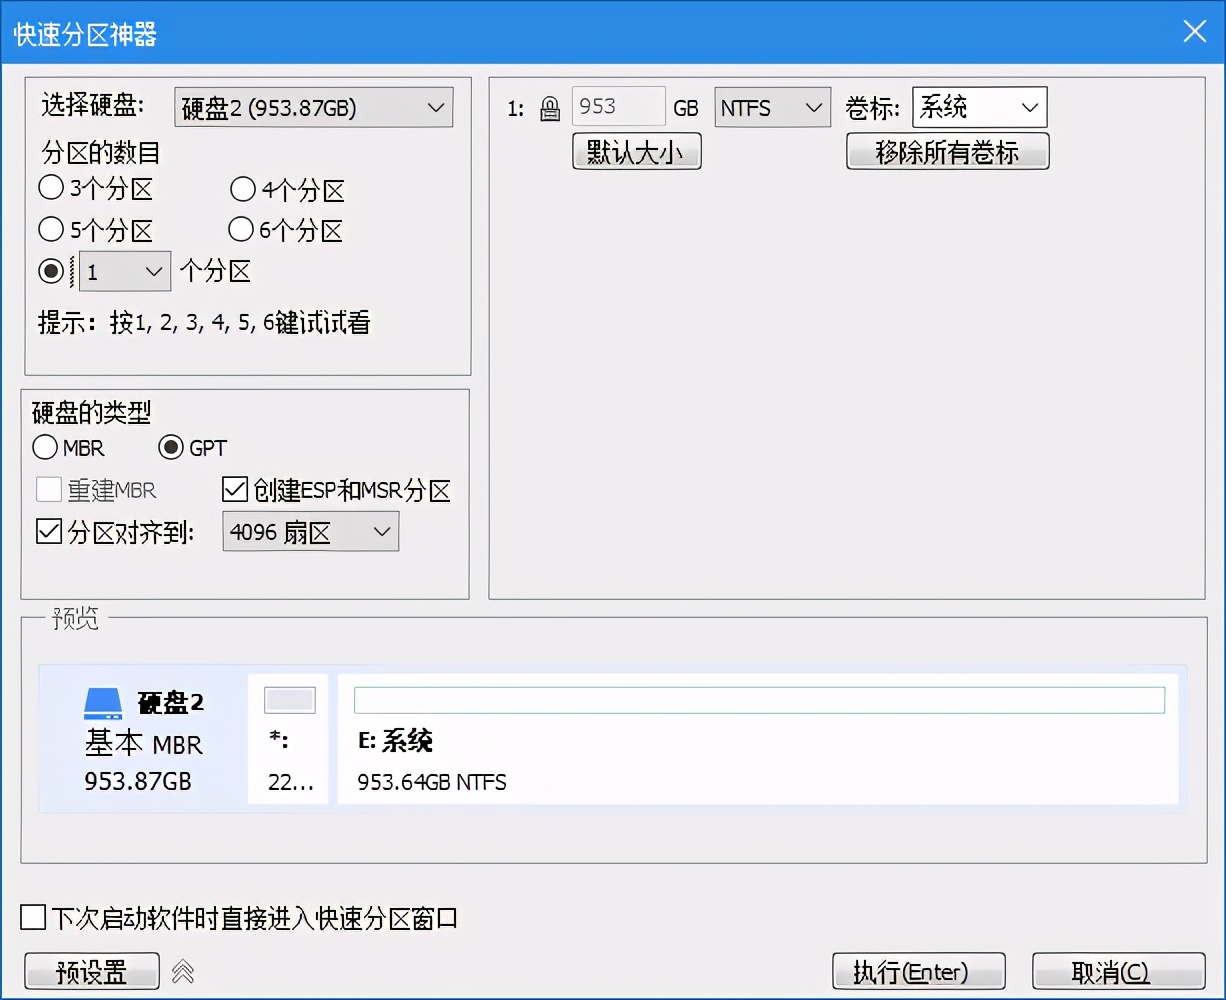Viewport: 1226px width, 1000px height.
Task: Open the 选择硬盘 drive dropdown
Action: coord(313,107)
